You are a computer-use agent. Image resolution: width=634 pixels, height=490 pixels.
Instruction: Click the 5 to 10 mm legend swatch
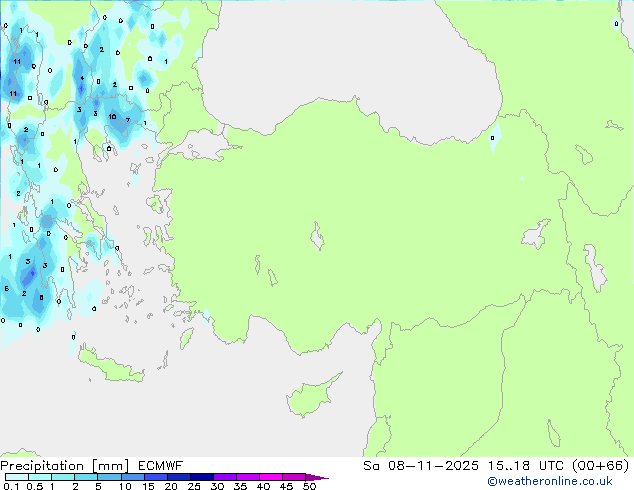(x=109, y=477)
